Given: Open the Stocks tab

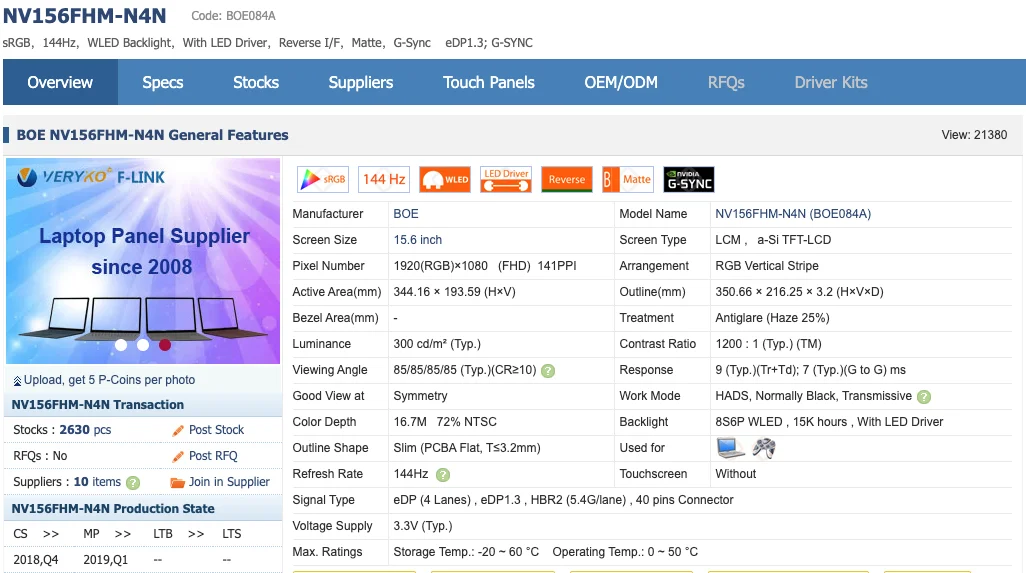Looking at the screenshot, I should (x=256, y=82).
